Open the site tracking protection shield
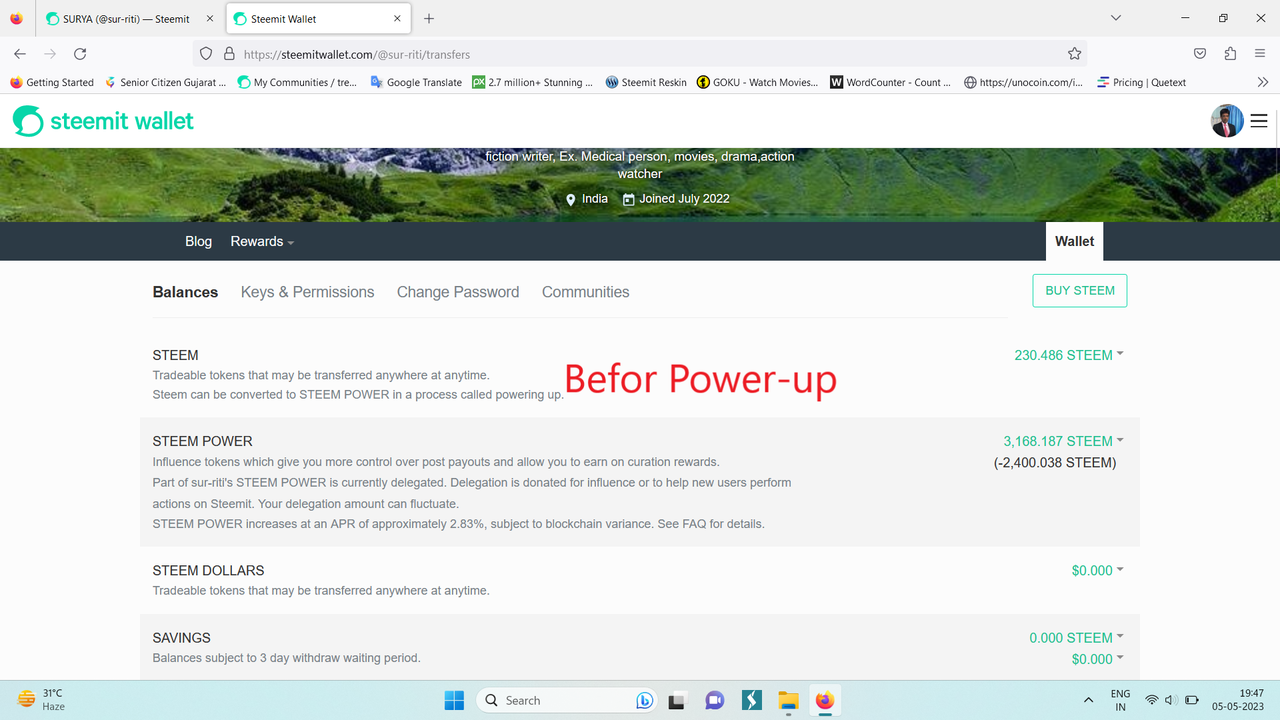The height and width of the screenshot is (720, 1280). pyautogui.click(x=206, y=54)
